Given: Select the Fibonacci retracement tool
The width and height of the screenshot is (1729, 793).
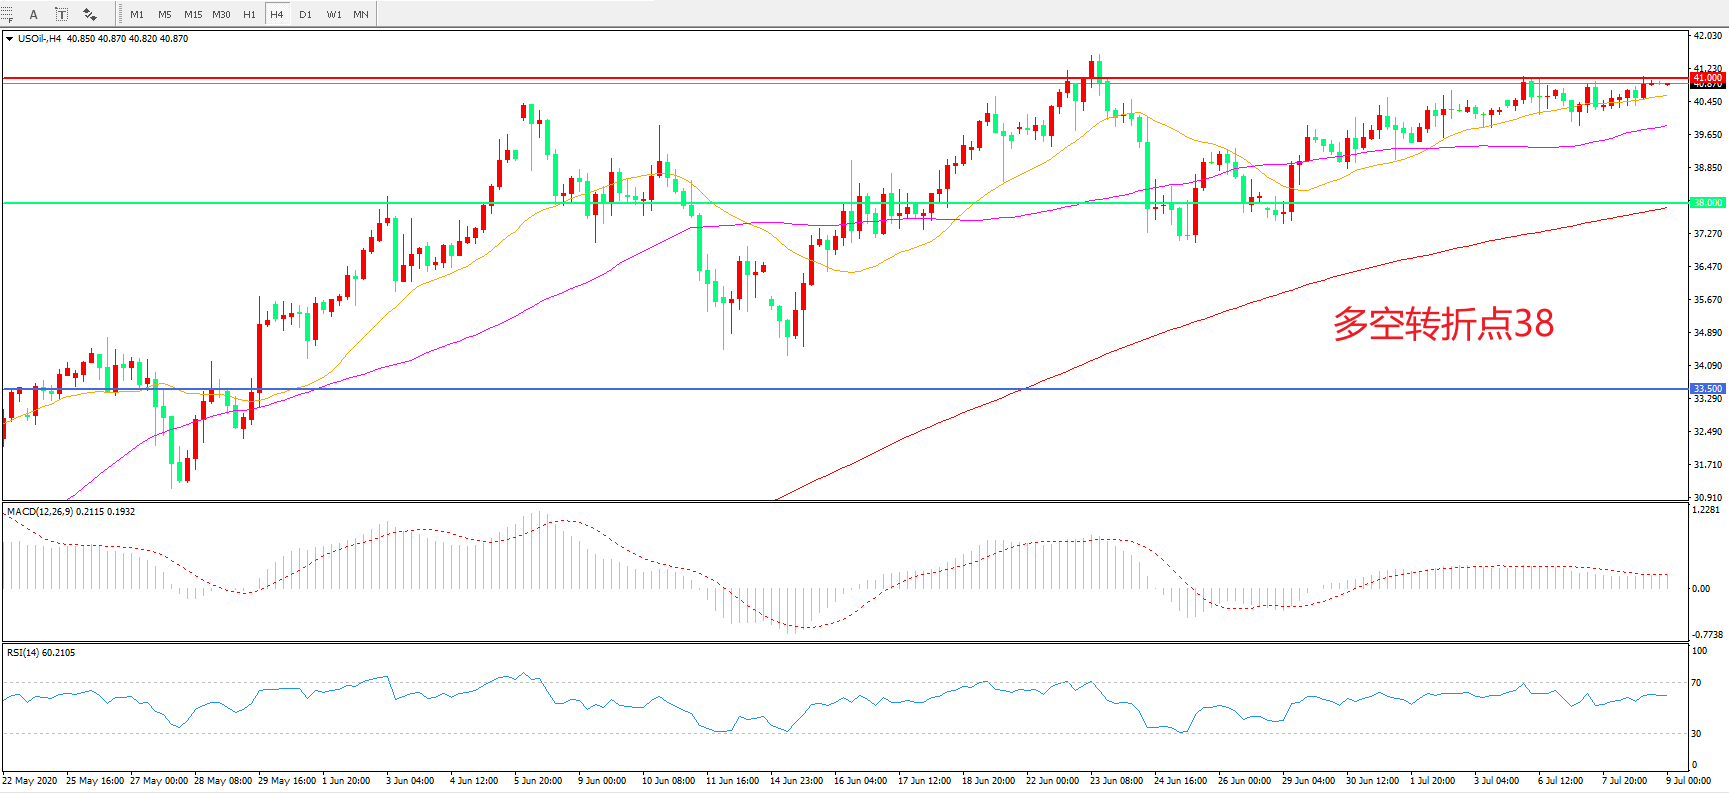Looking at the screenshot, I should click(x=6, y=14).
